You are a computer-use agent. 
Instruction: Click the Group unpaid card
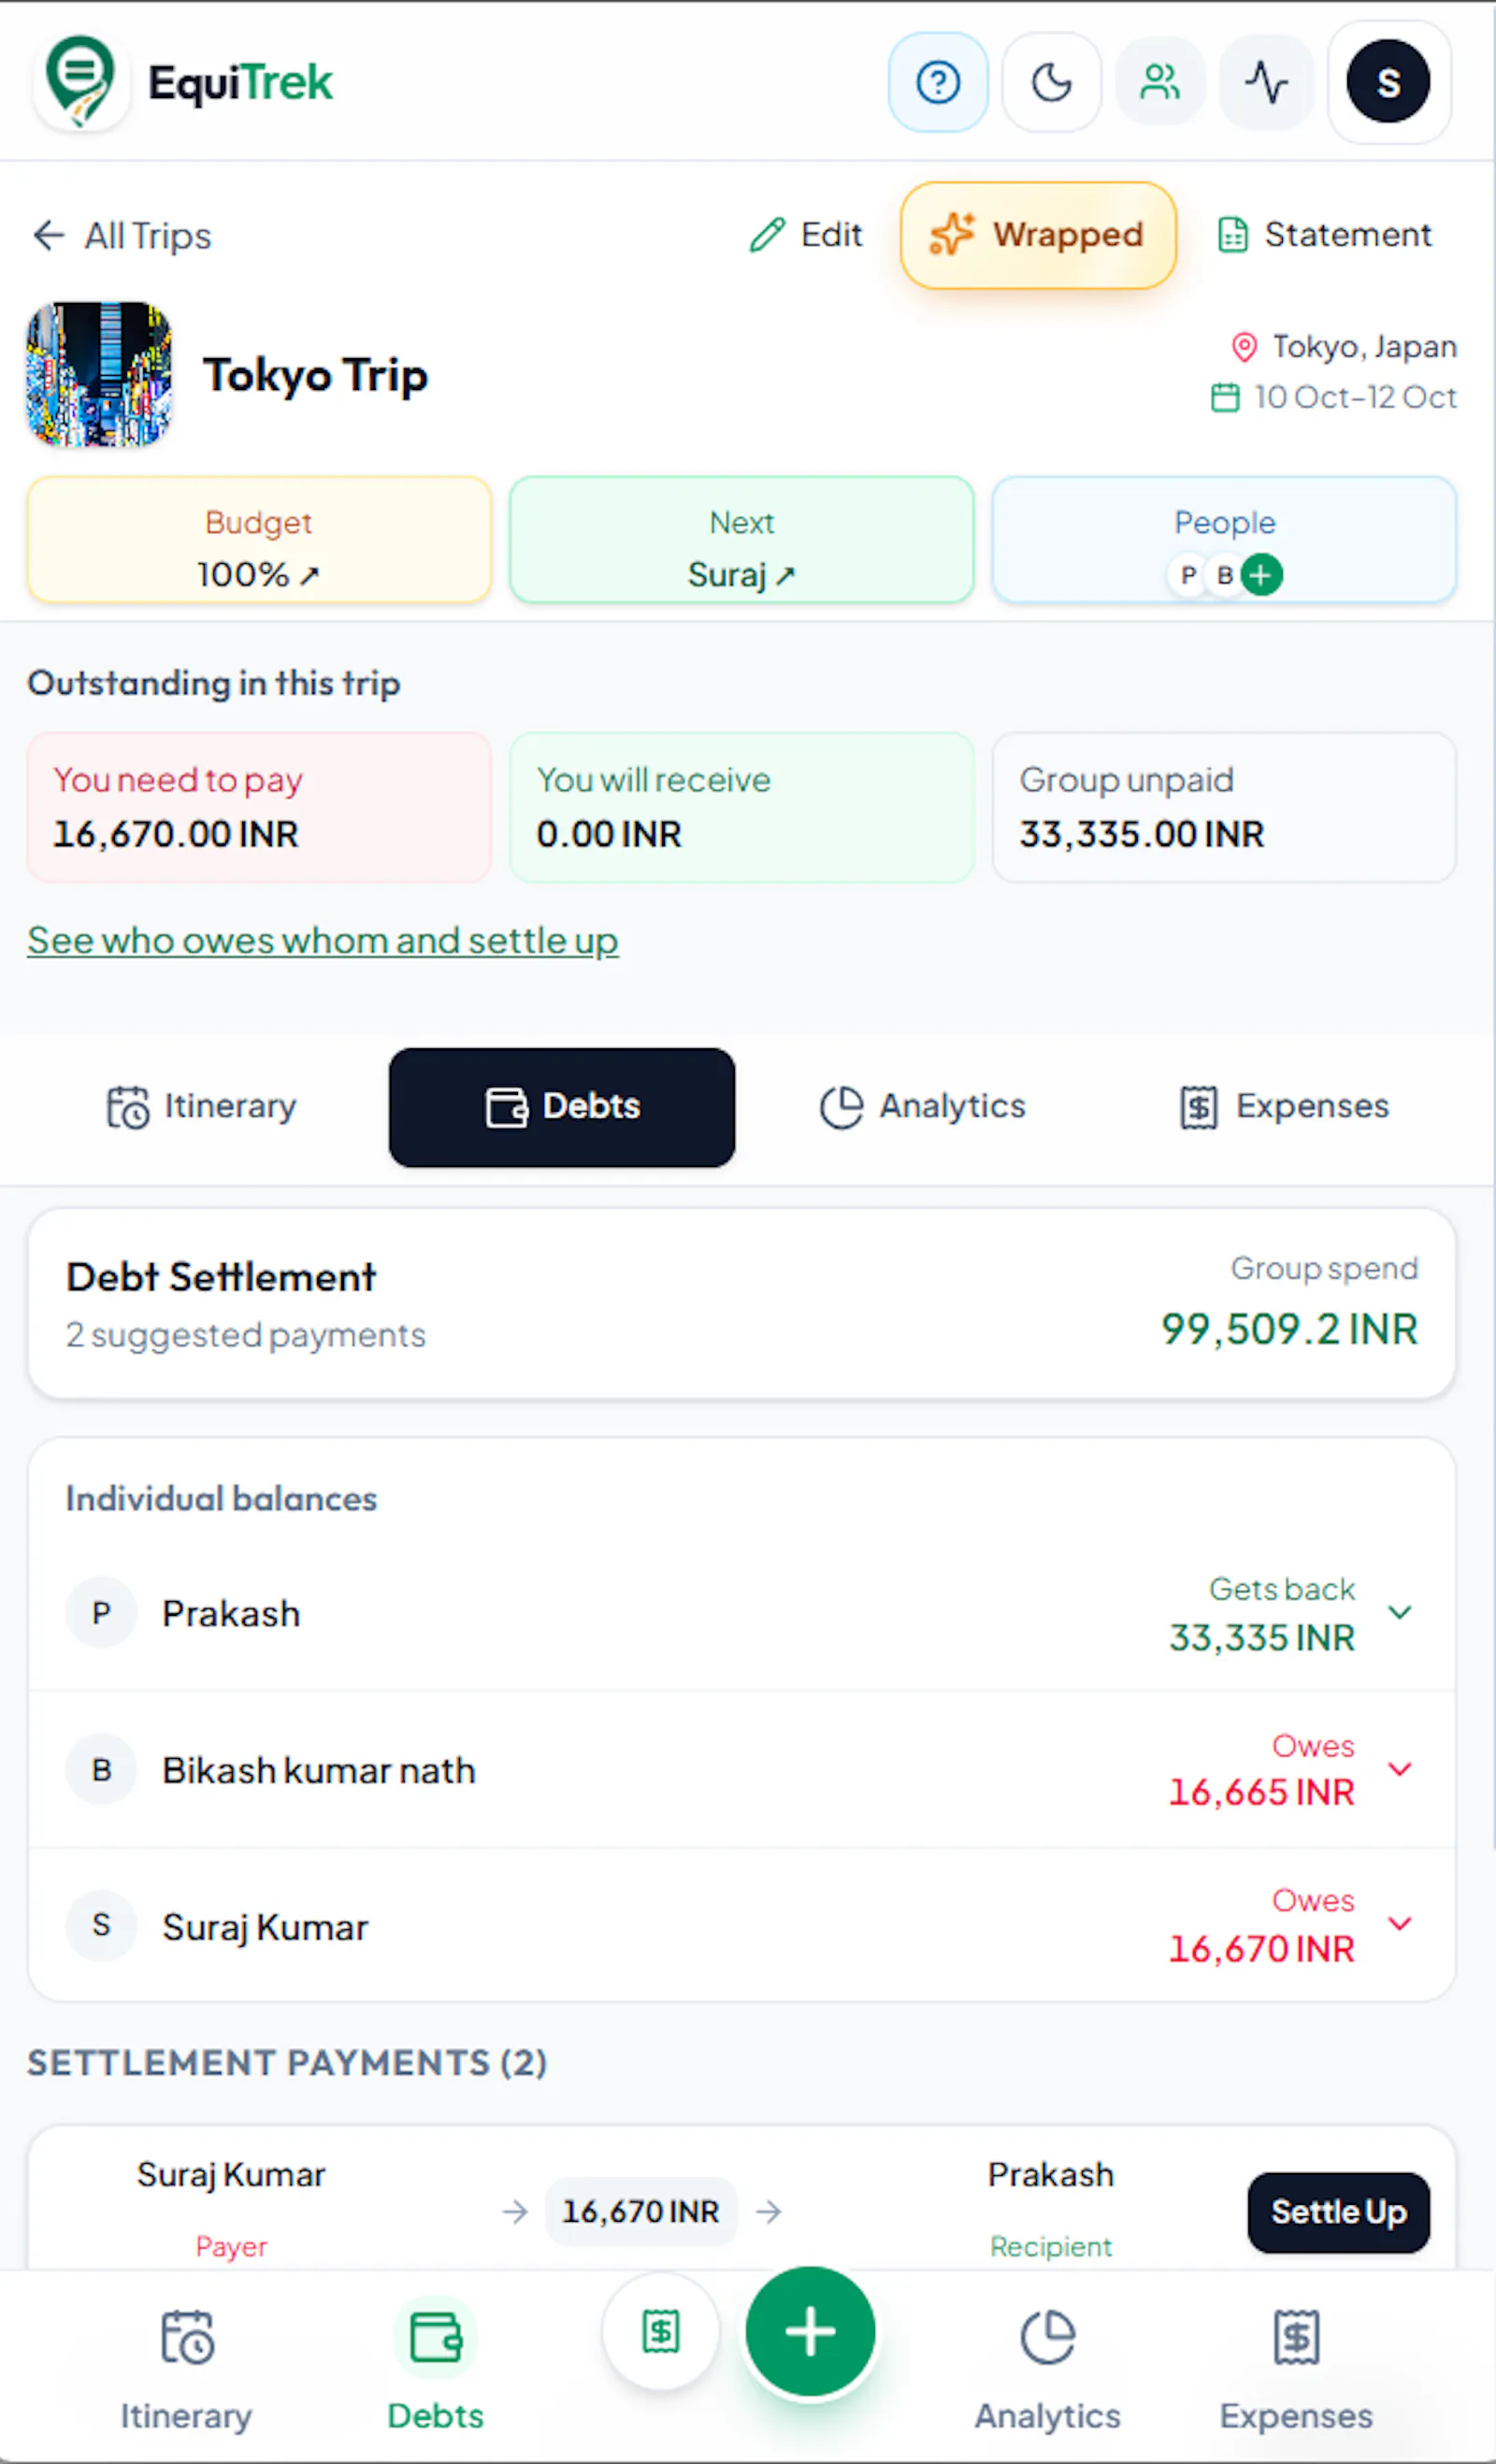(x=1224, y=808)
